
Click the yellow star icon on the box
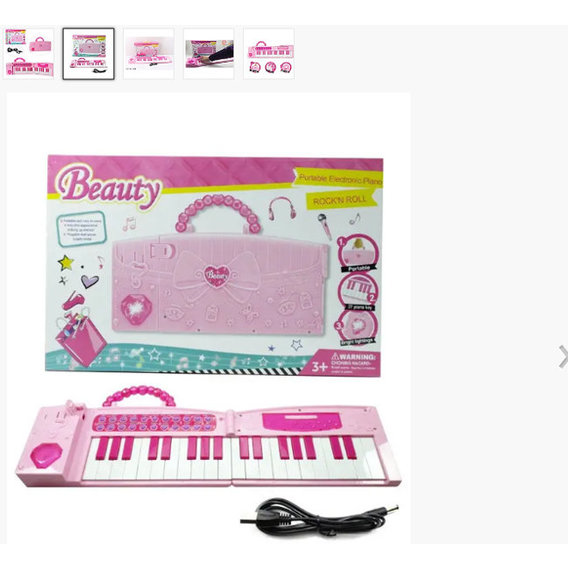(66, 263)
